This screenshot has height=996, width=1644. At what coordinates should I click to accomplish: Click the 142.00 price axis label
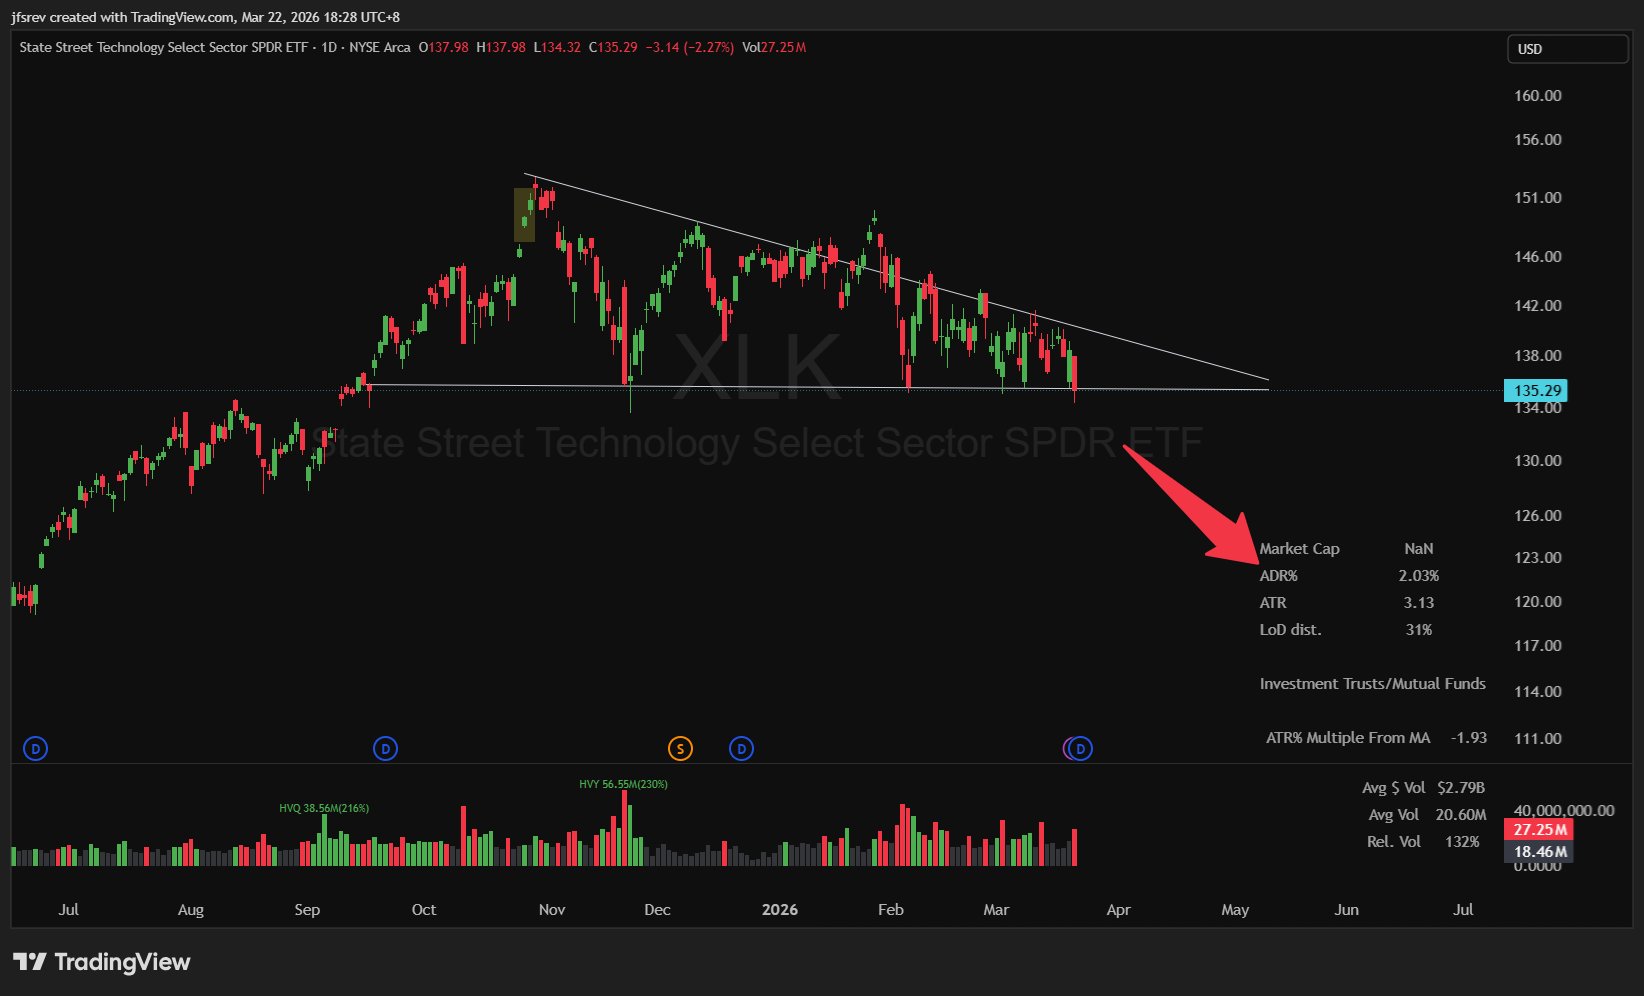1538,306
